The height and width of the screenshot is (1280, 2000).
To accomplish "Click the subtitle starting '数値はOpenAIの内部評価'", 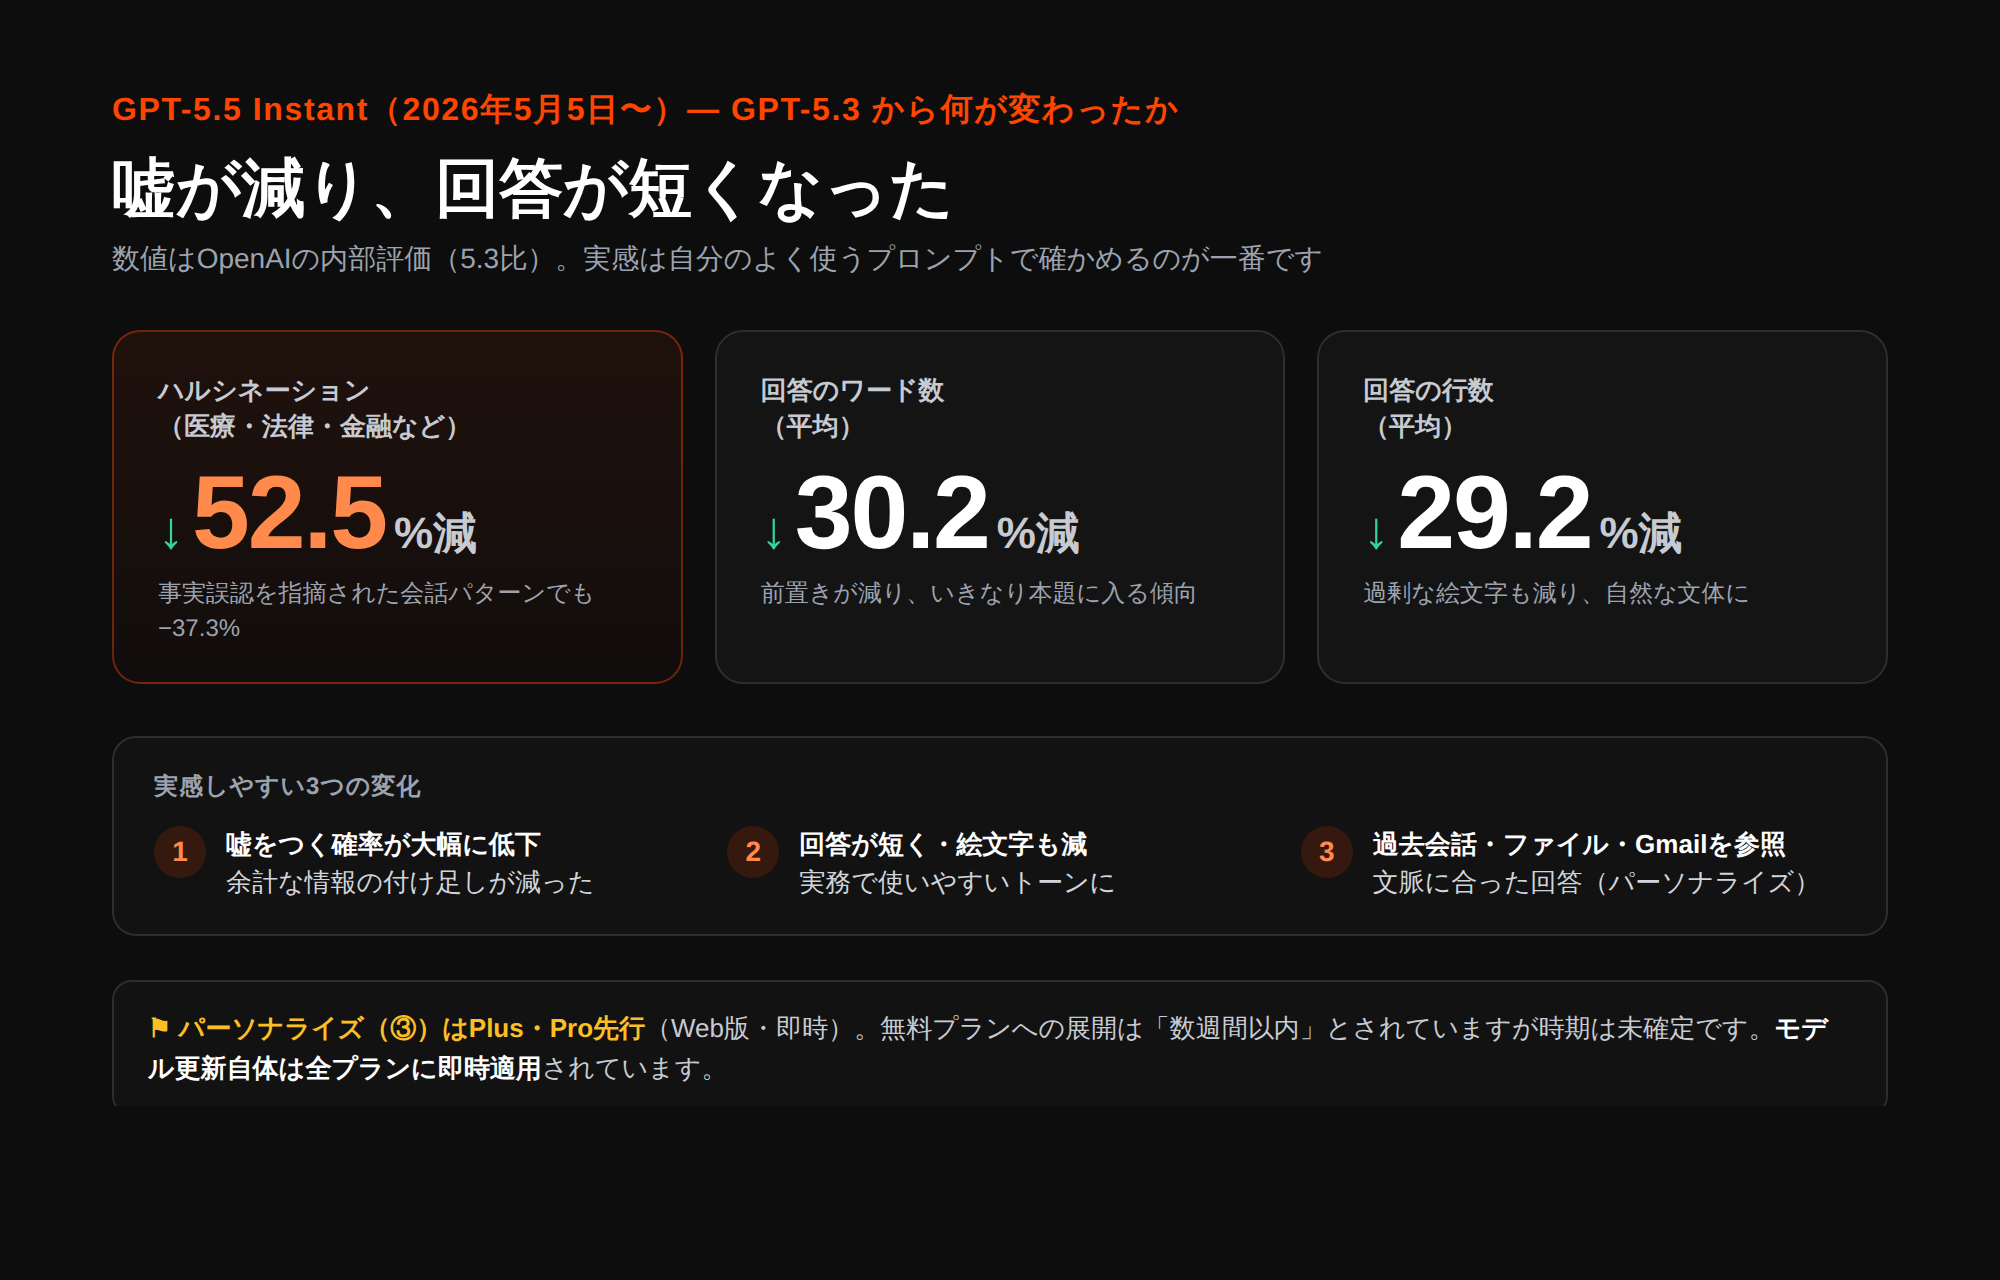I will [x=716, y=259].
